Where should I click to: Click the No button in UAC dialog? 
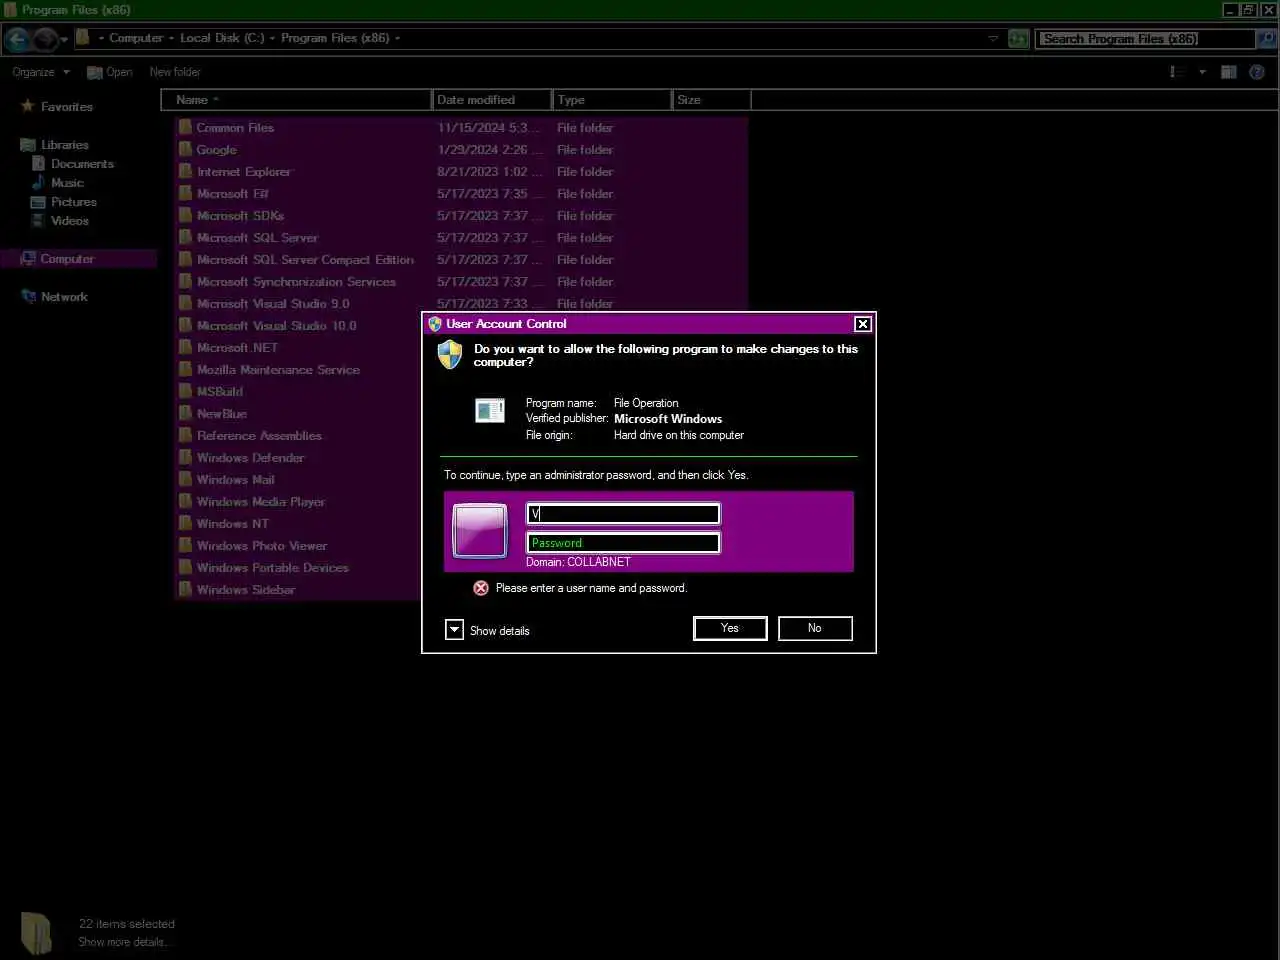[815, 628]
